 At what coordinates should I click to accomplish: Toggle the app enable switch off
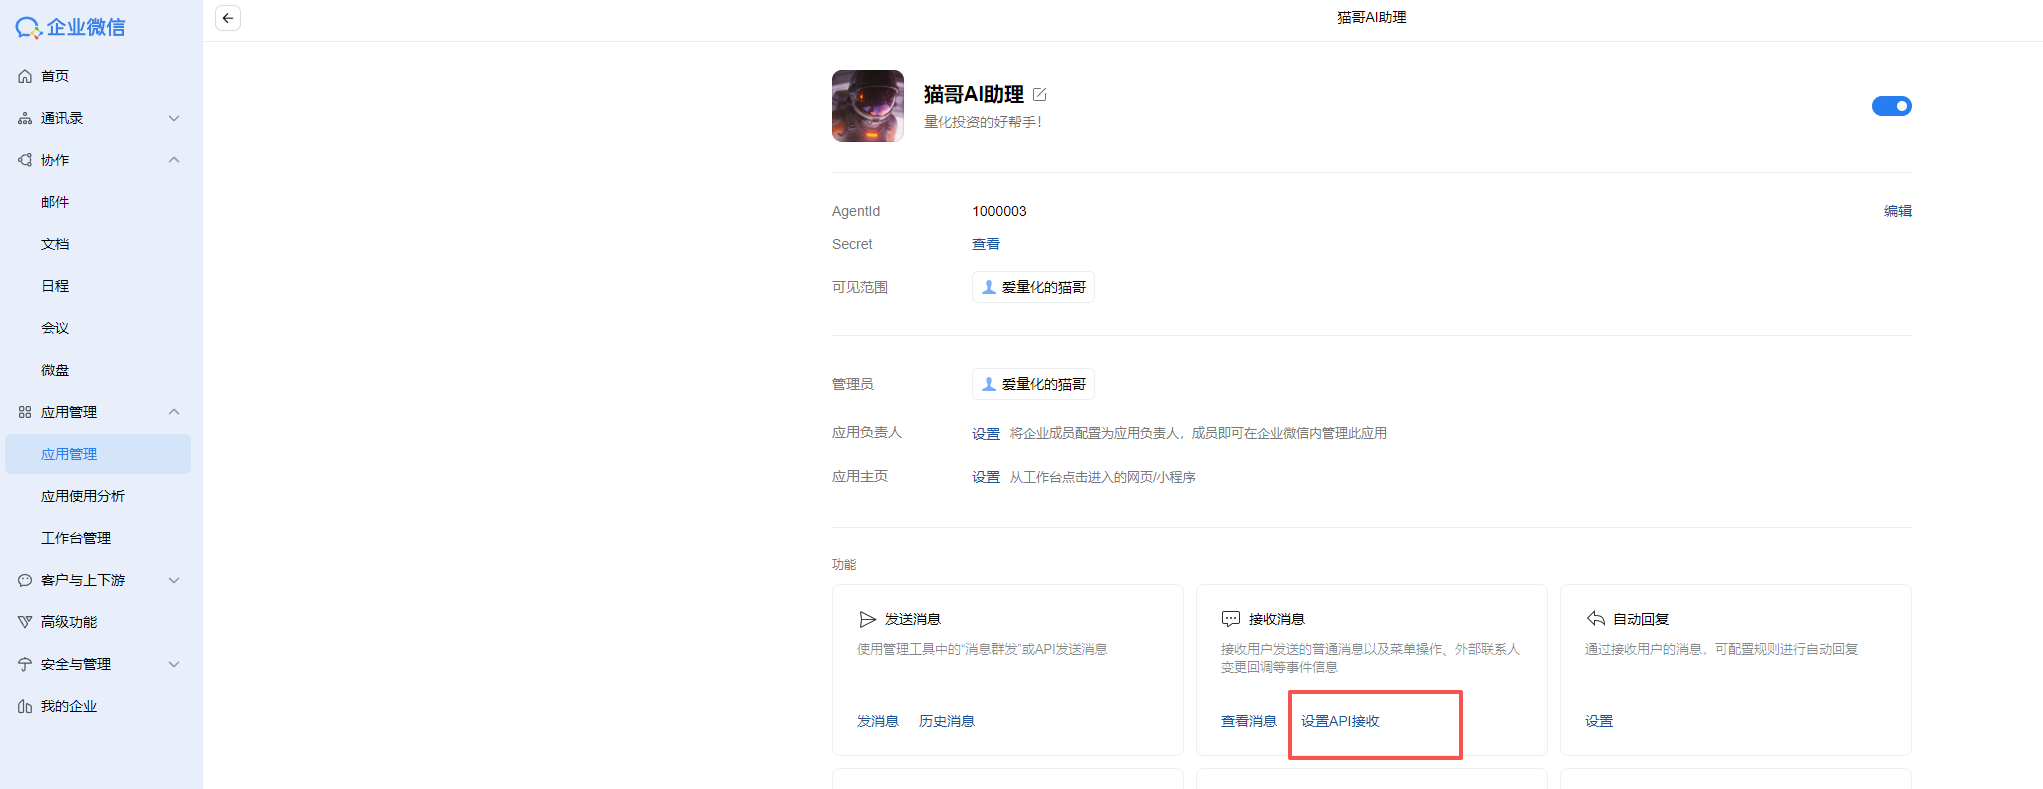(1891, 106)
